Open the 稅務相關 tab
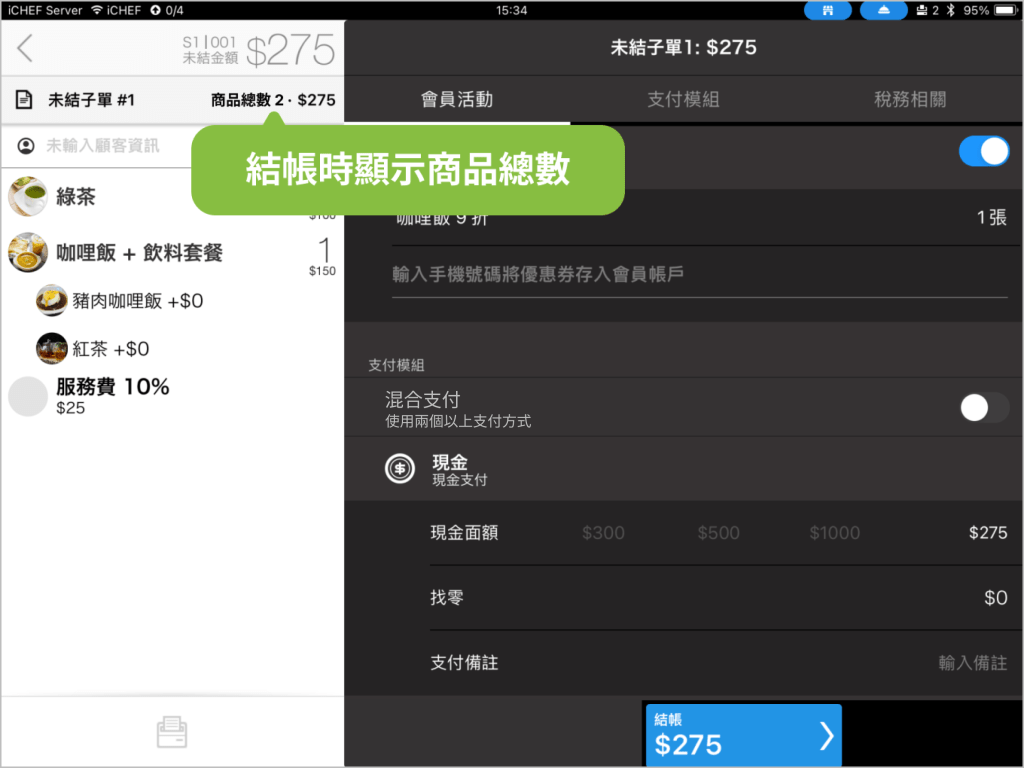 (x=909, y=100)
